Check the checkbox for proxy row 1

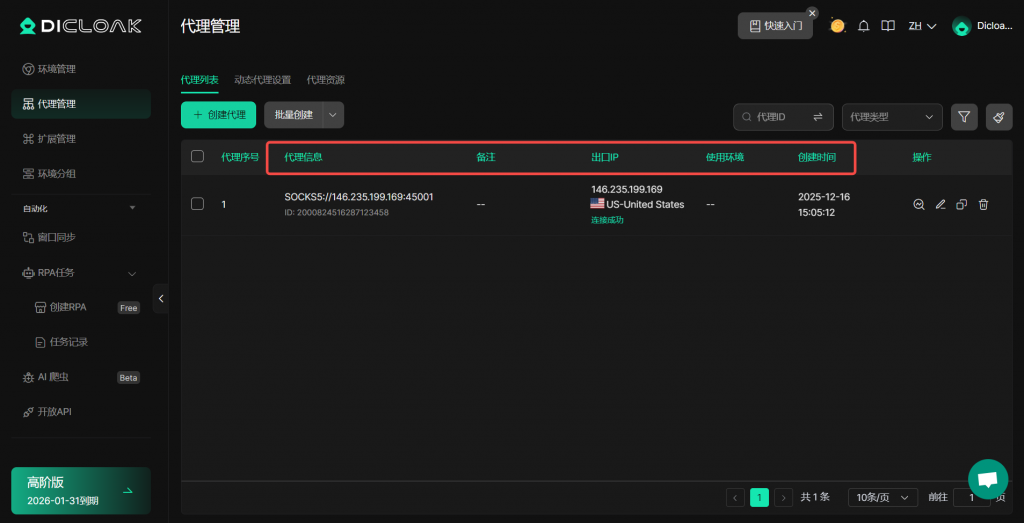point(197,204)
